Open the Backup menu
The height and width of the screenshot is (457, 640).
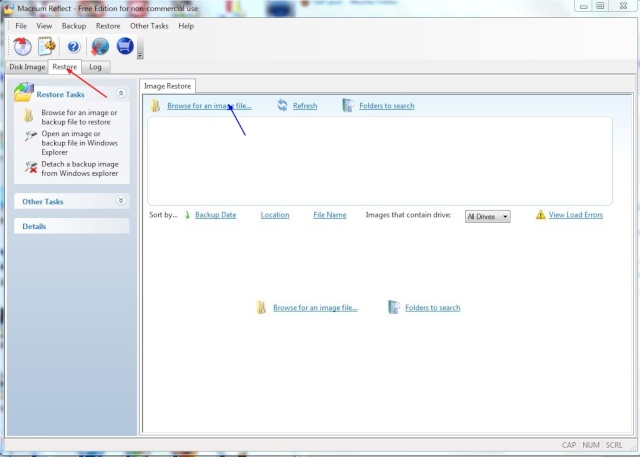tap(74, 26)
